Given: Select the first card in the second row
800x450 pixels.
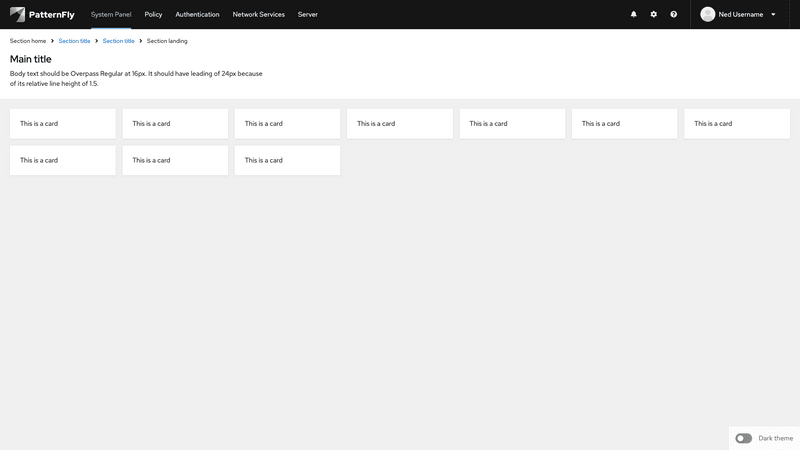Looking at the screenshot, I should (x=63, y=160).
